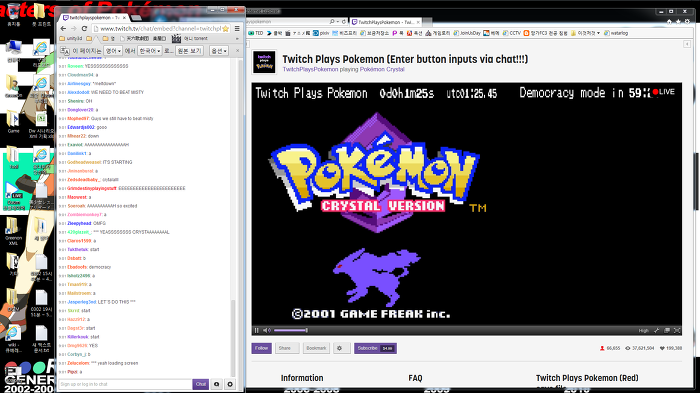This screenshot has width=700, height=393.
Task: Go forward in the Chrome chat window
Action: pos(73,29)
